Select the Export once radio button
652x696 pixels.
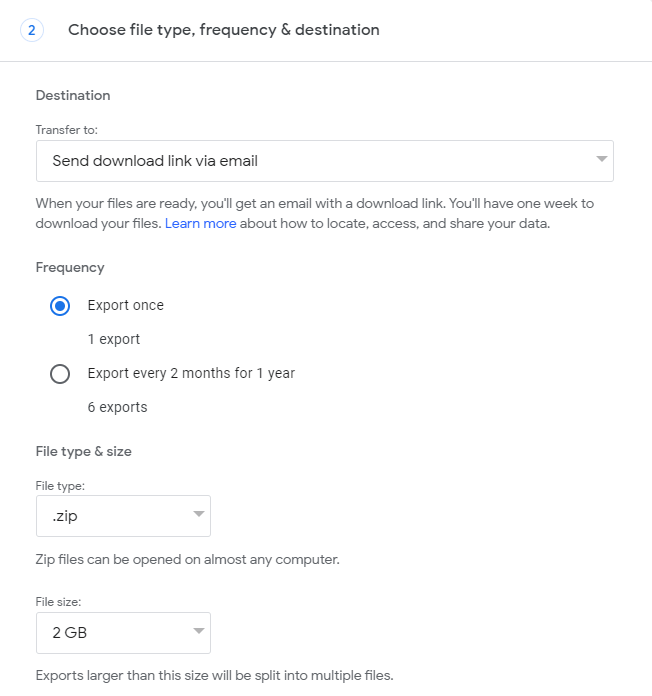(60, 306)
